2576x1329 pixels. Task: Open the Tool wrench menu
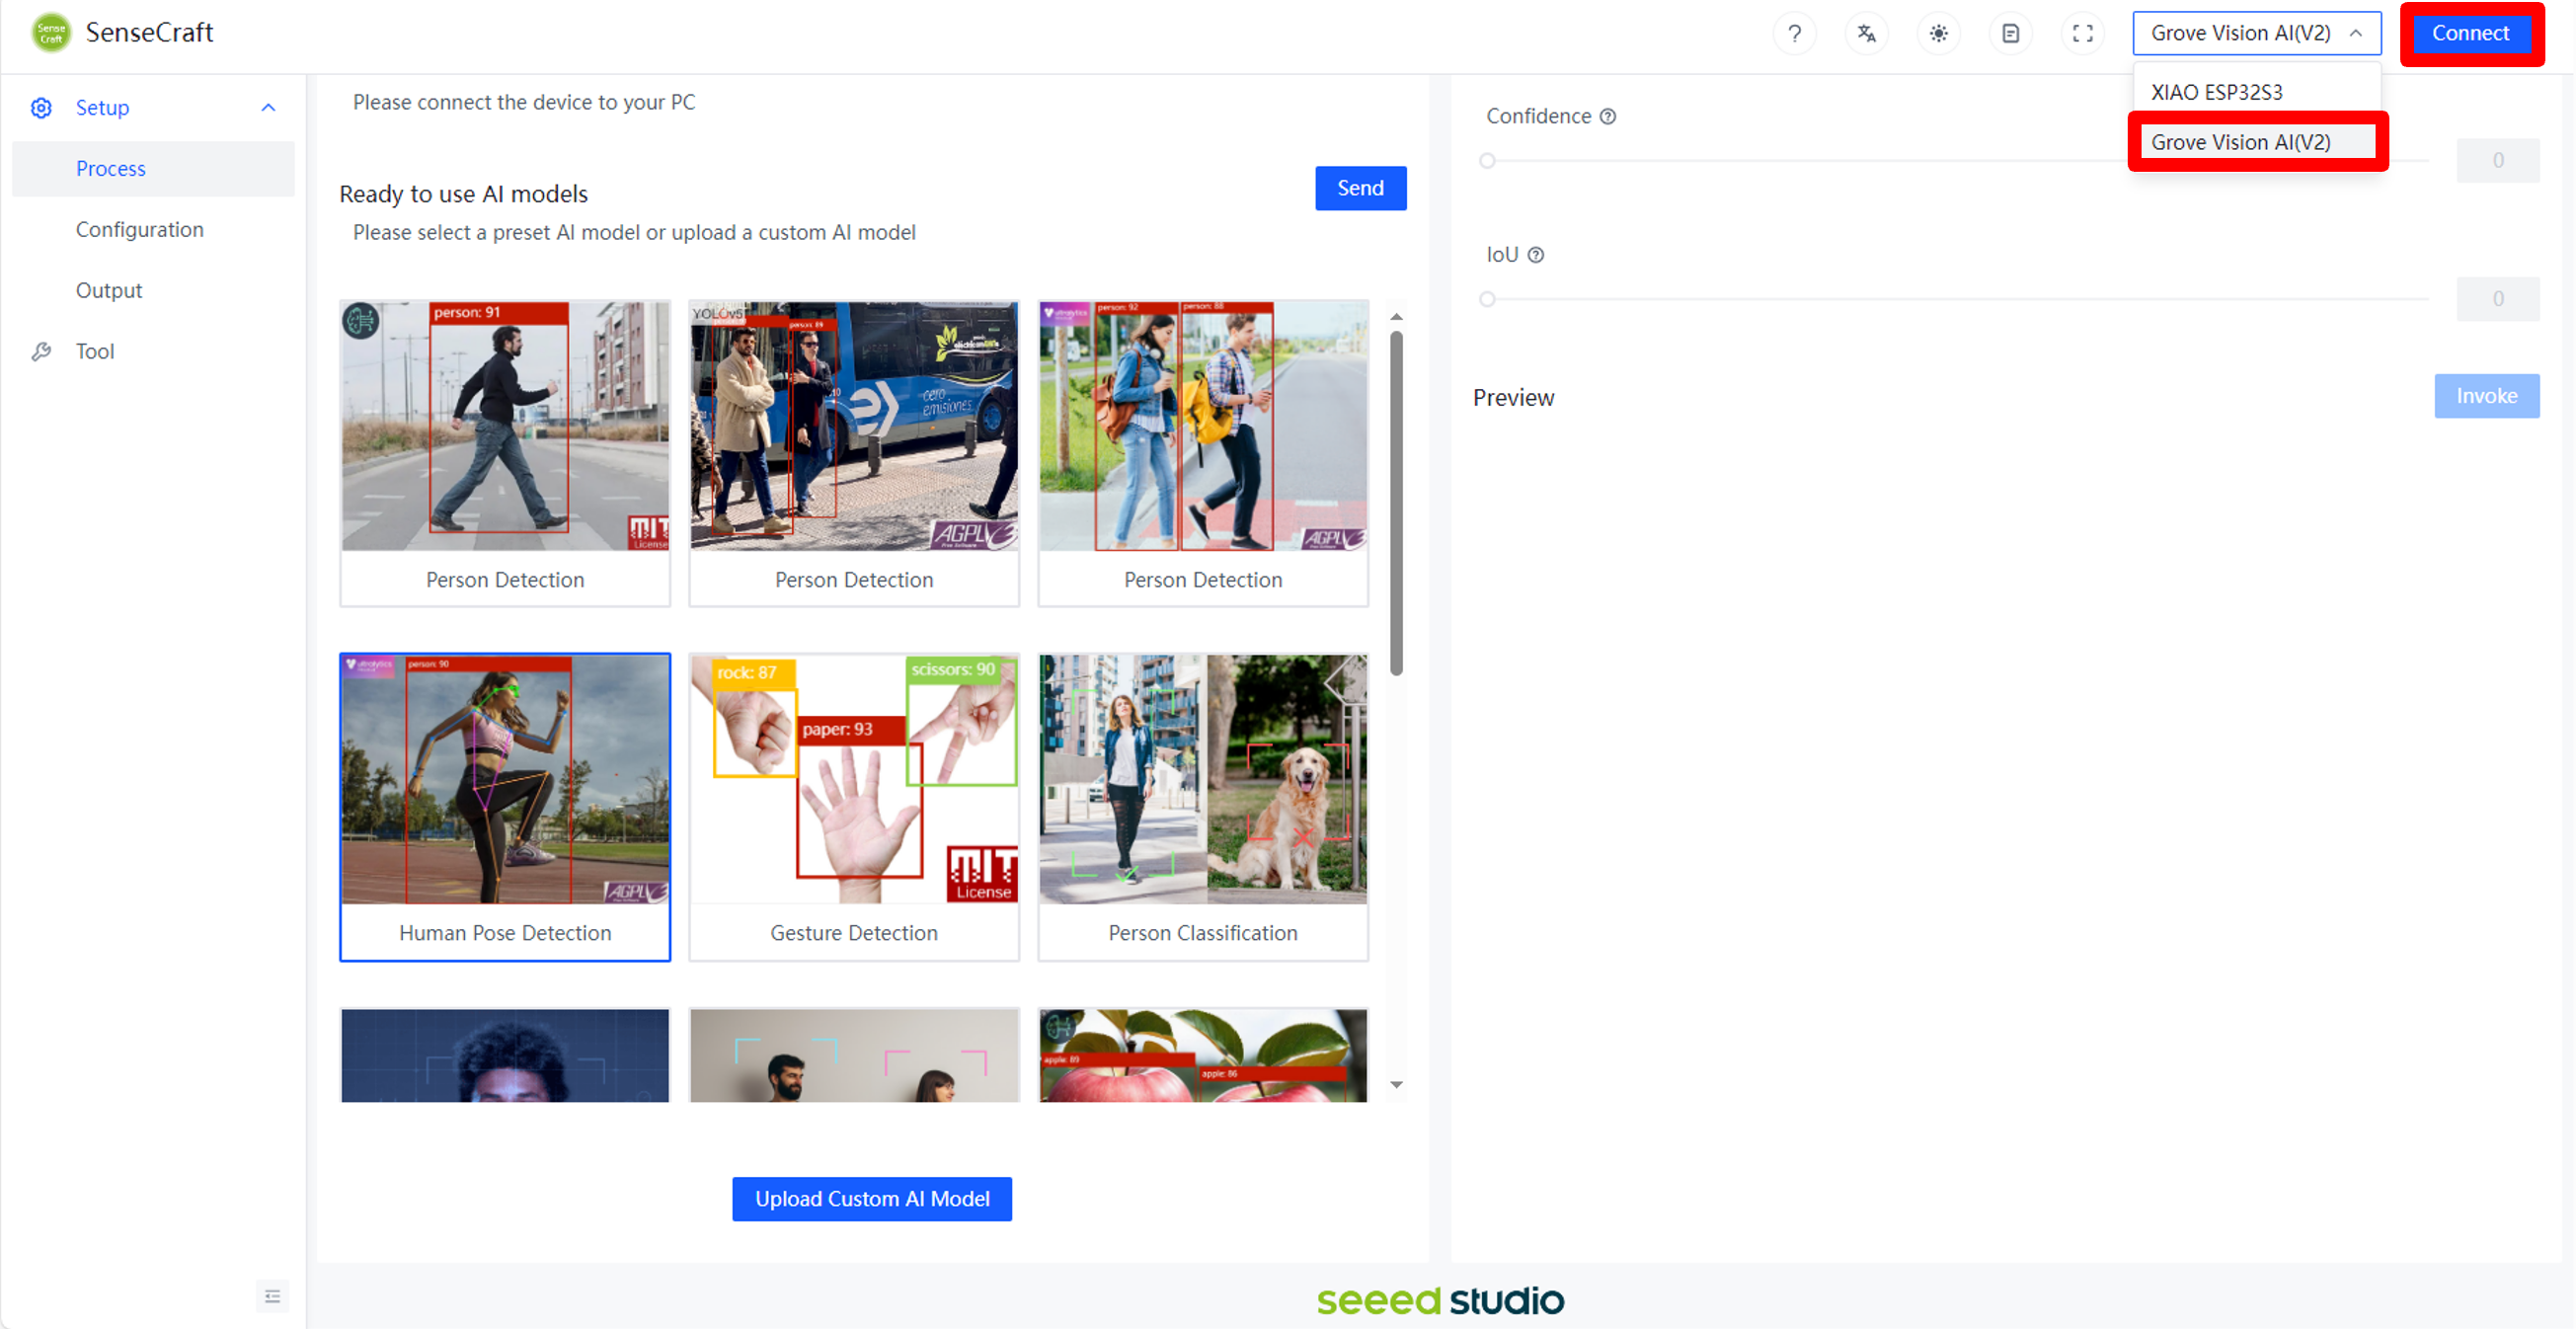(94, 351)
